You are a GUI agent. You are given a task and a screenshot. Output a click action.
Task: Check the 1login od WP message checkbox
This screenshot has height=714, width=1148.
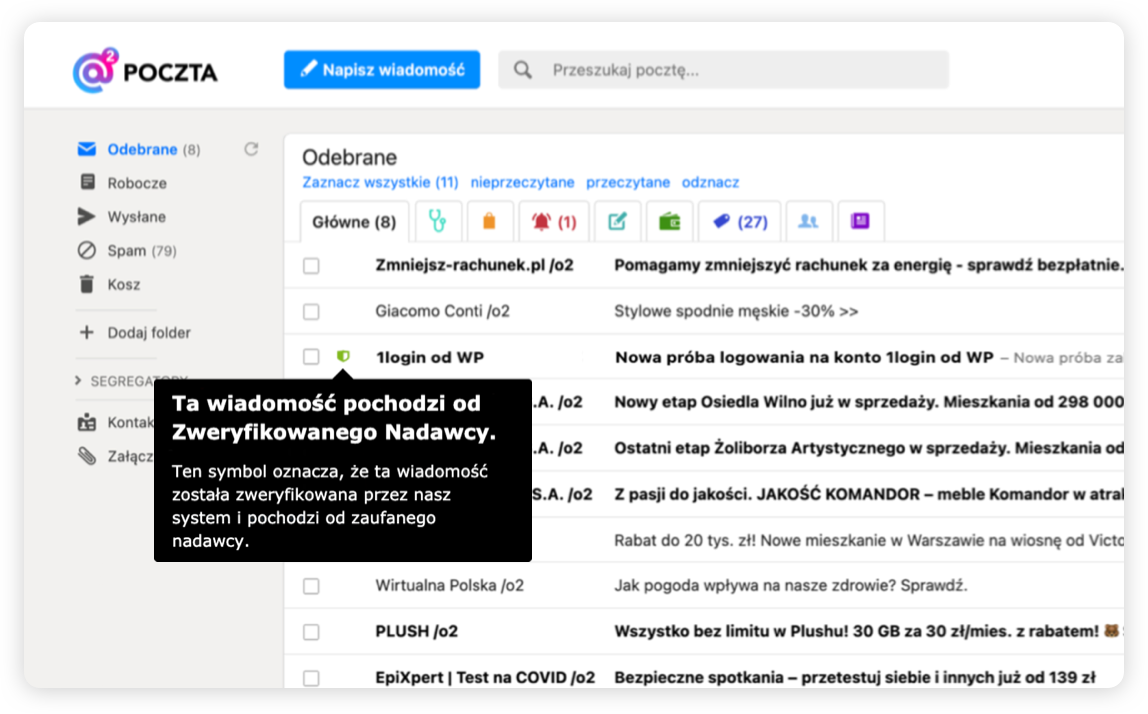311,357
